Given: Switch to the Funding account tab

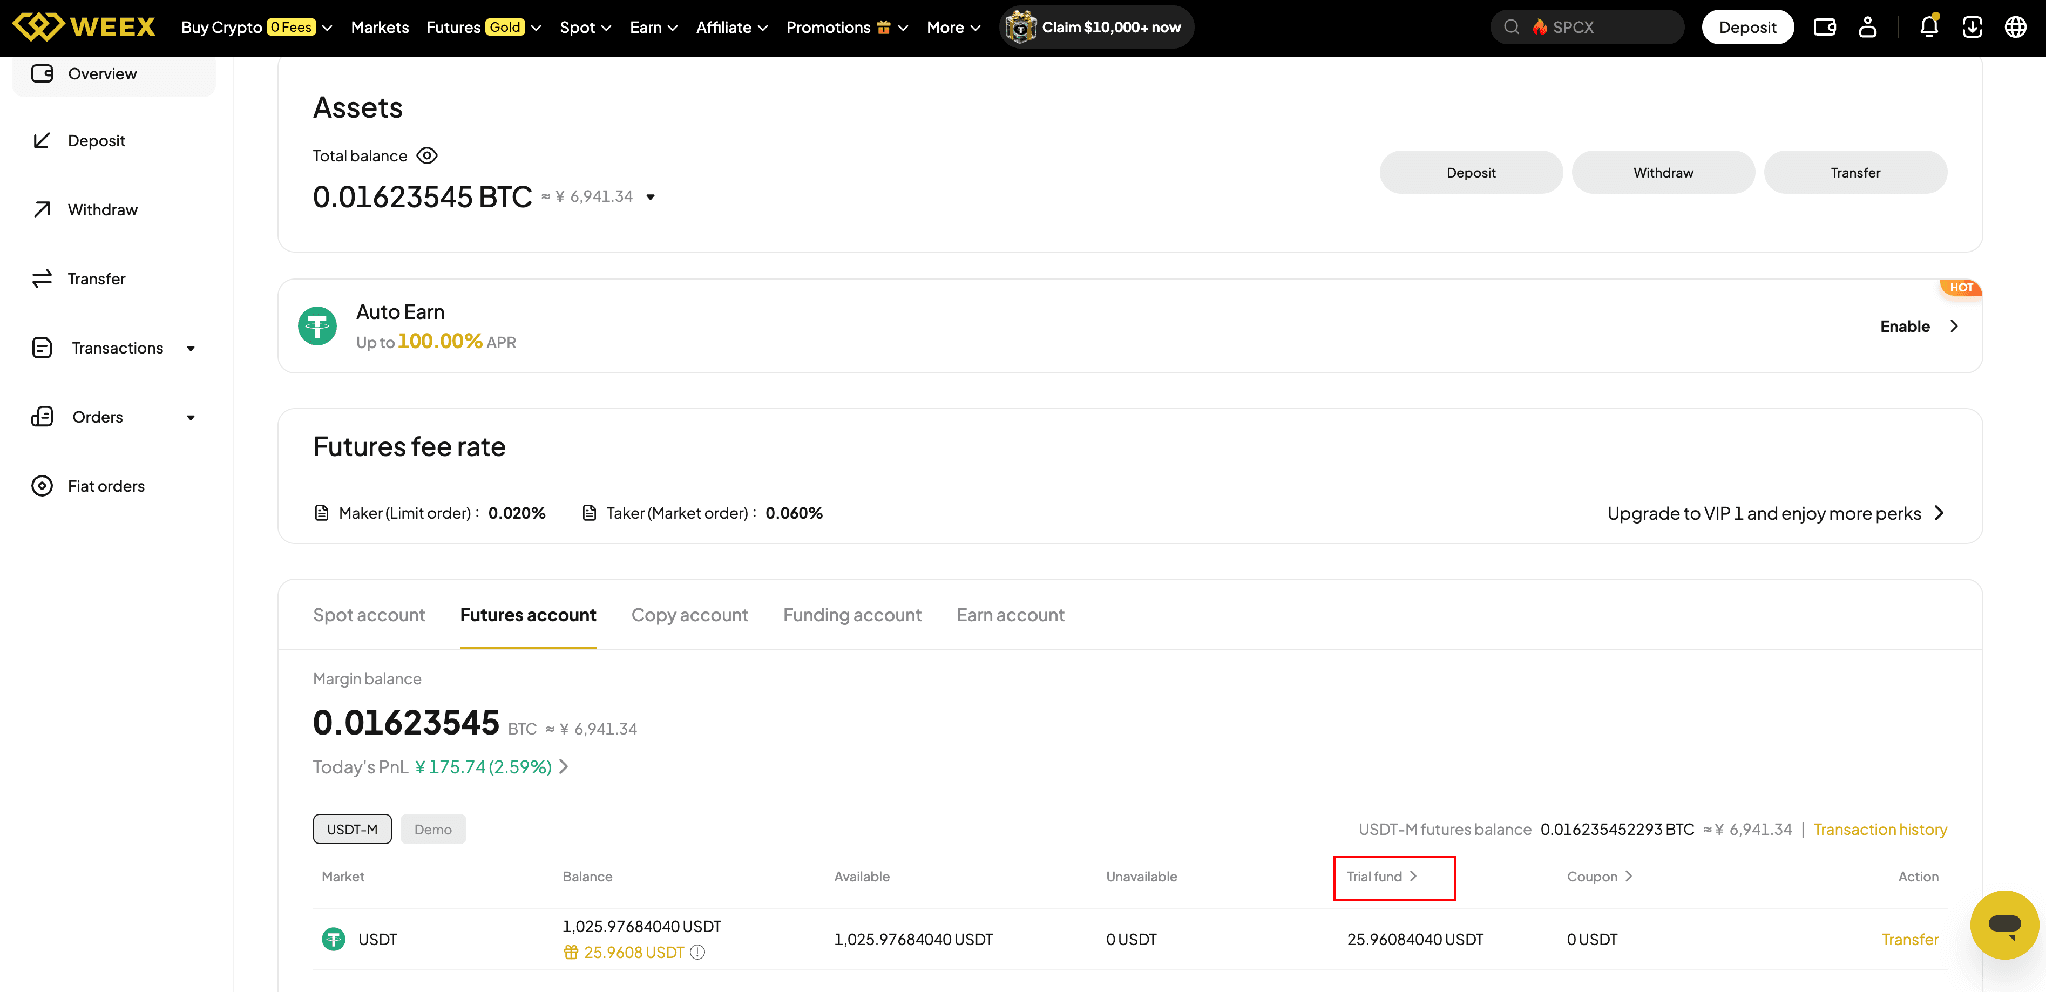Looking at the screenshot, I should (852, 615).
